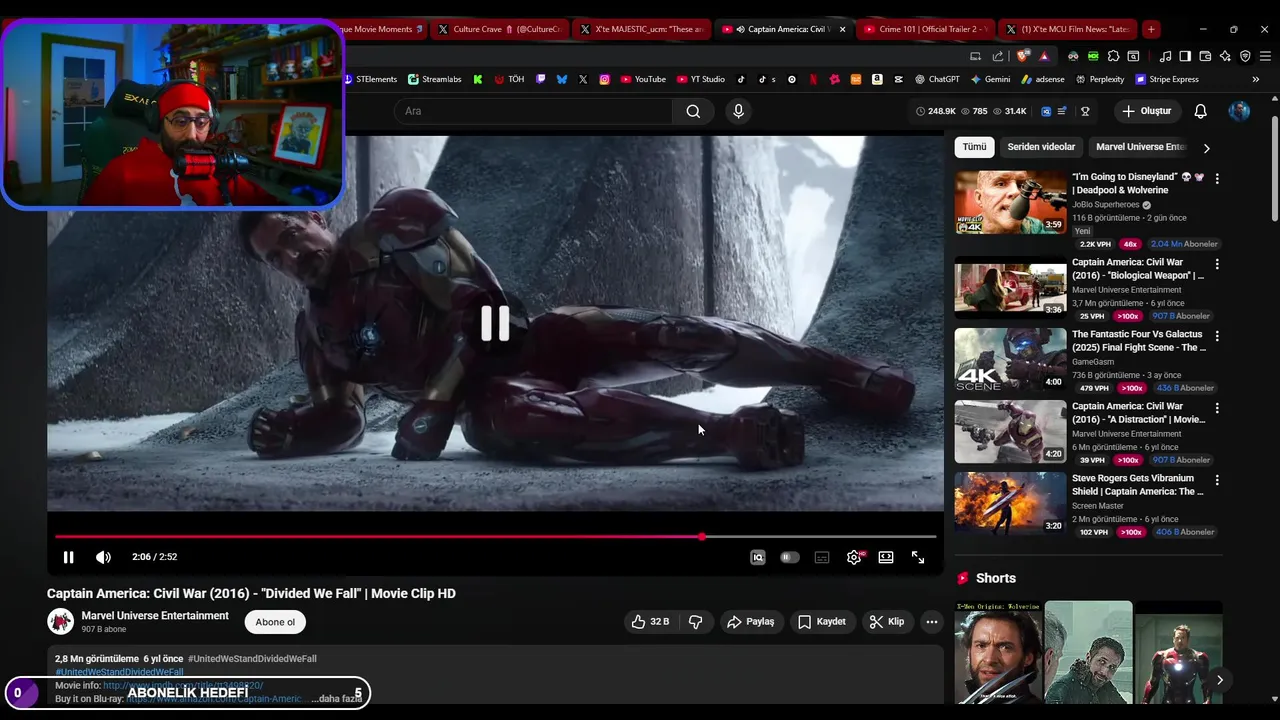Click in the Ara search field
Viewport: 1280px width, 720px height.
(x=535, y=111)
